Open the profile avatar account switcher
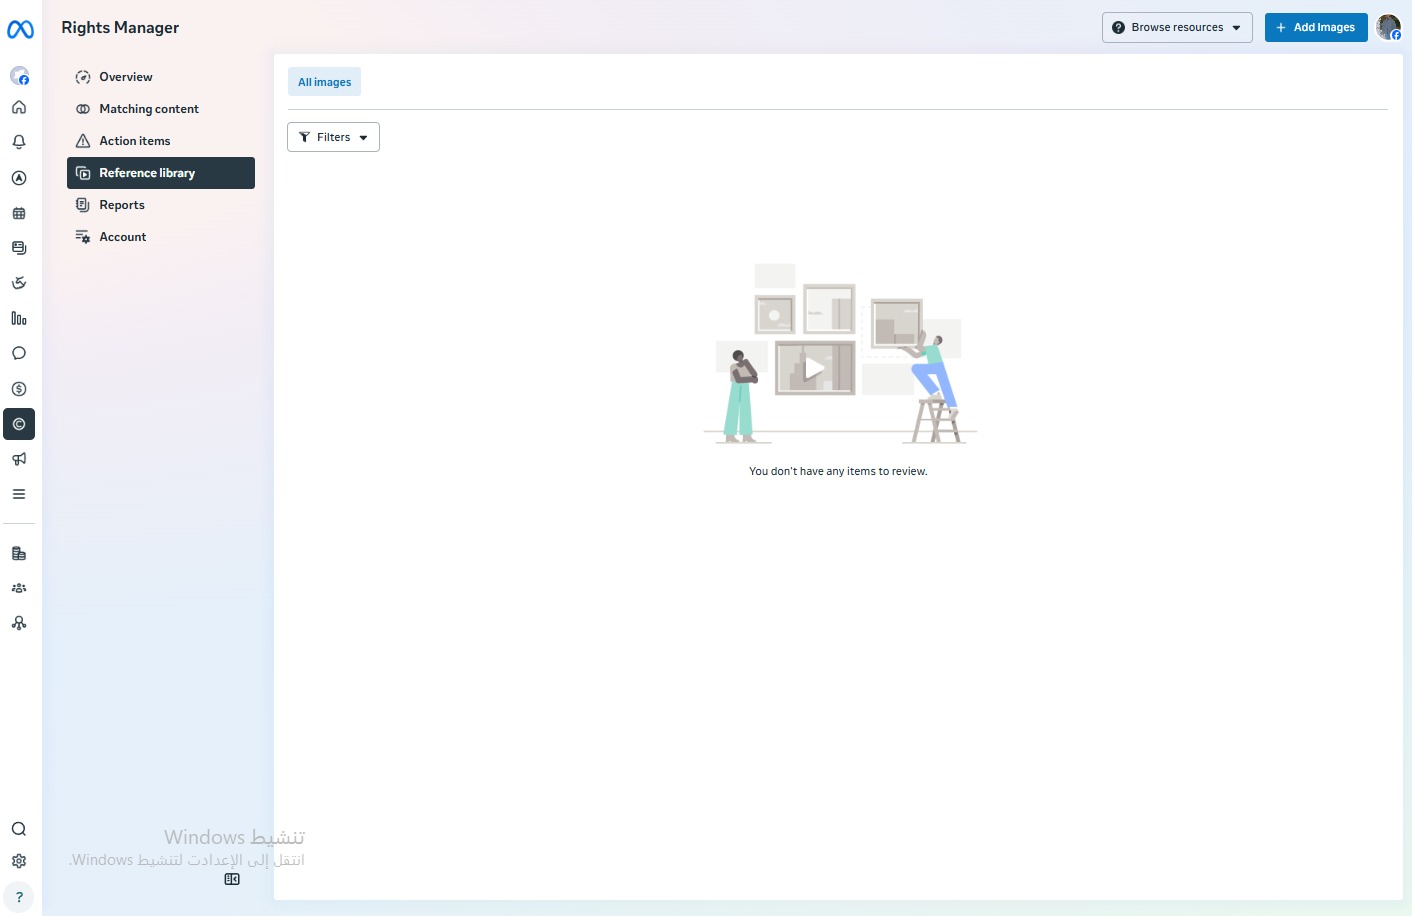The image size is (1412, 916). coord(1389,27)
